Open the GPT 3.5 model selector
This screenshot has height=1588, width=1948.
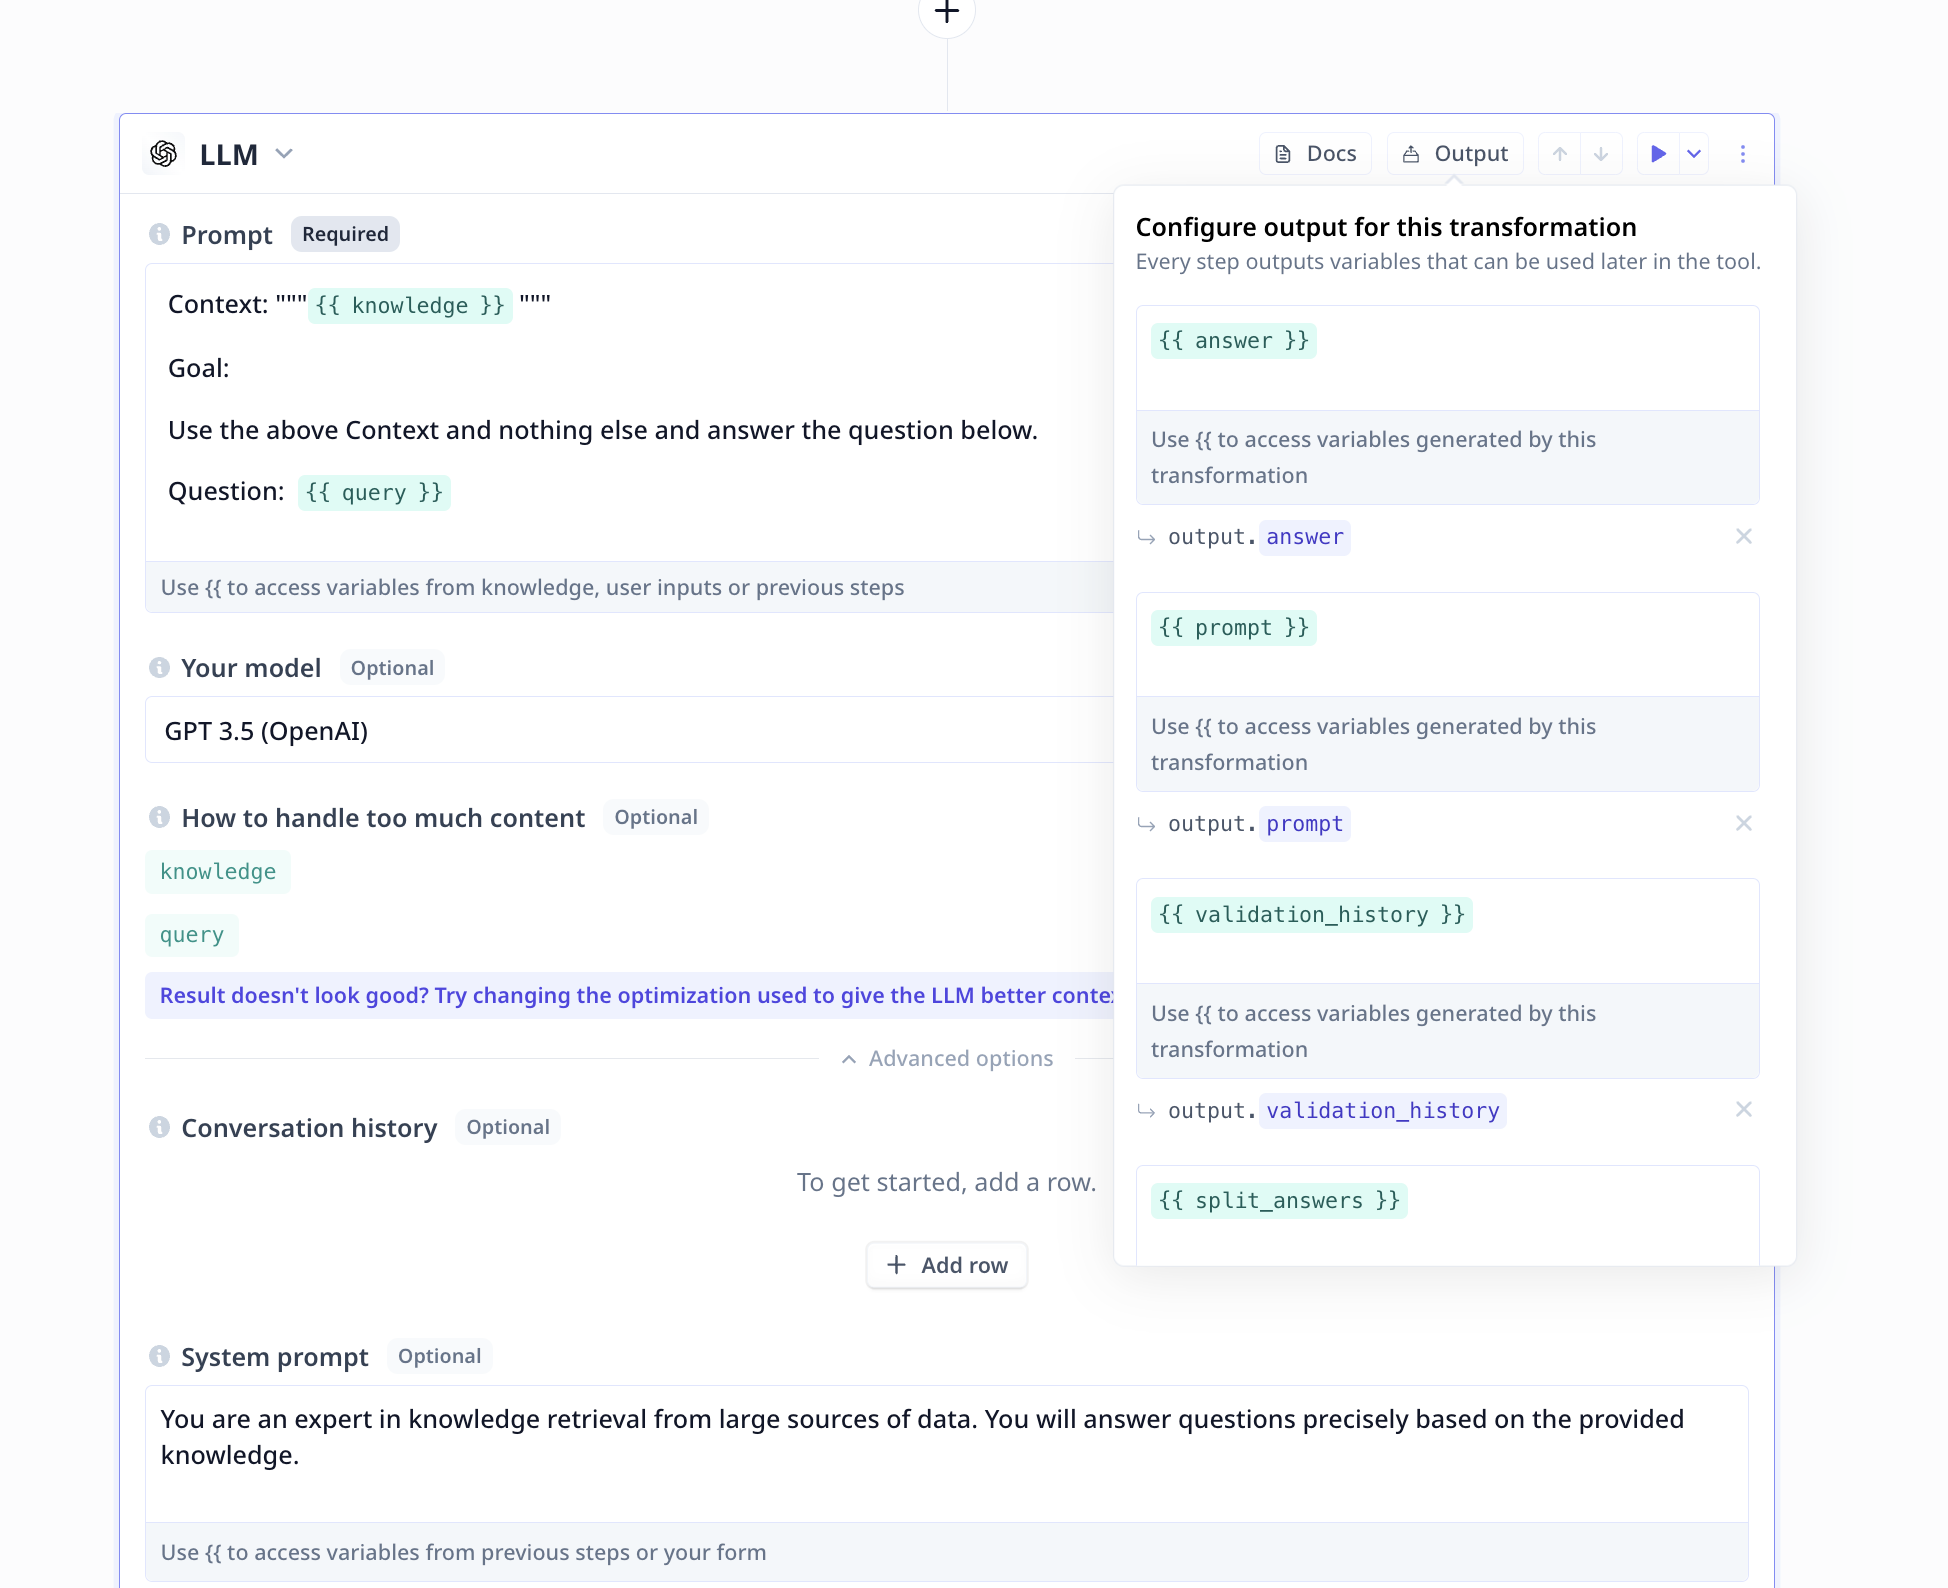[x=630, y=731]
